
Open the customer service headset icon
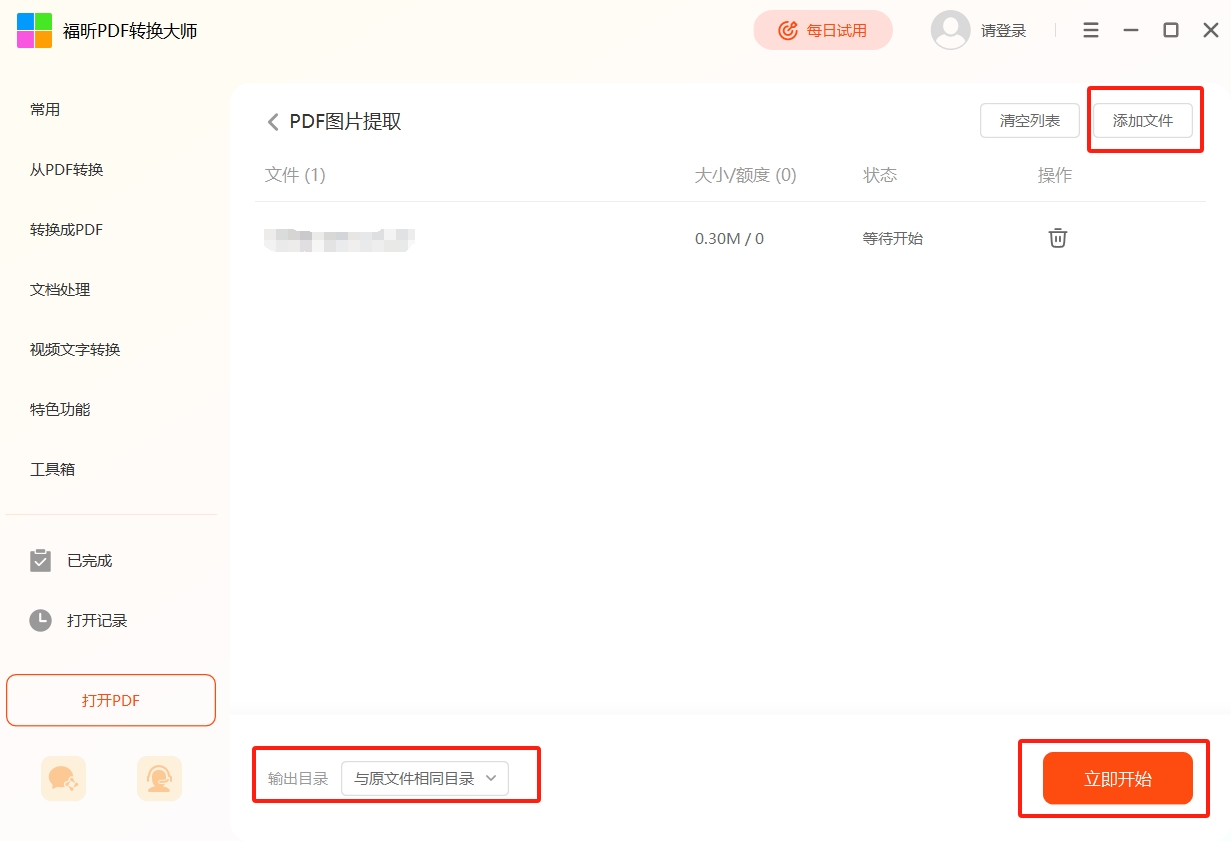pos(159,778)
